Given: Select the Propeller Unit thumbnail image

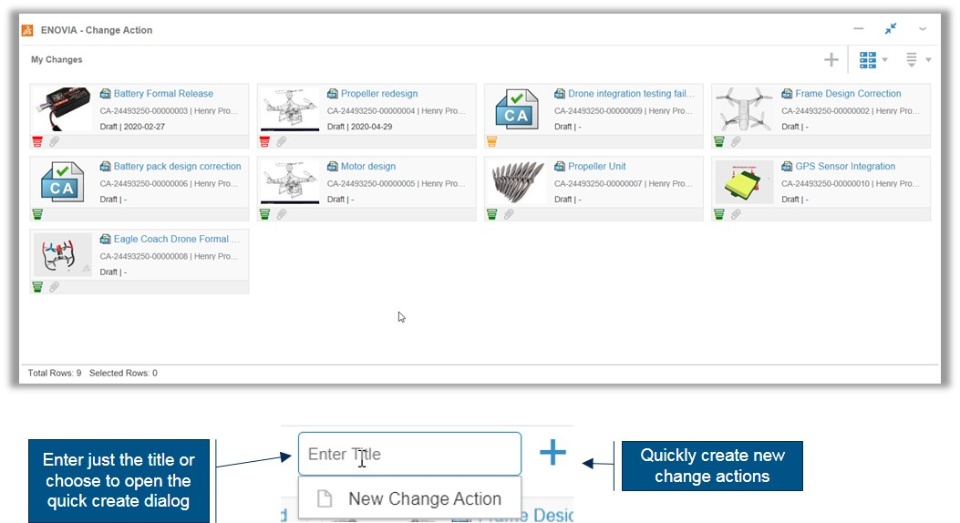Looking at the screenshot, I should point(518,182).
